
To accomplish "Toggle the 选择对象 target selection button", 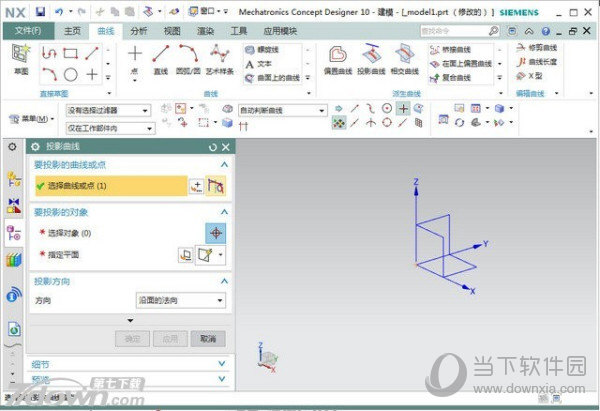I will [215, 233].
